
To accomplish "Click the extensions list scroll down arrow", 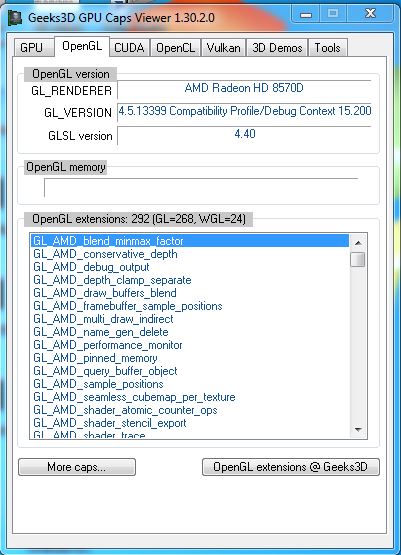I will pos(358,430).
